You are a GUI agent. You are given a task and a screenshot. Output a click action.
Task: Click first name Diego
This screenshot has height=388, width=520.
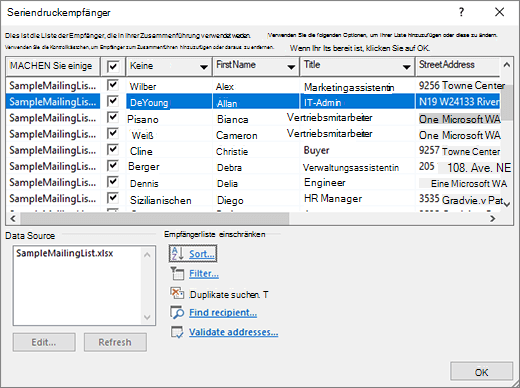[230, 200]
